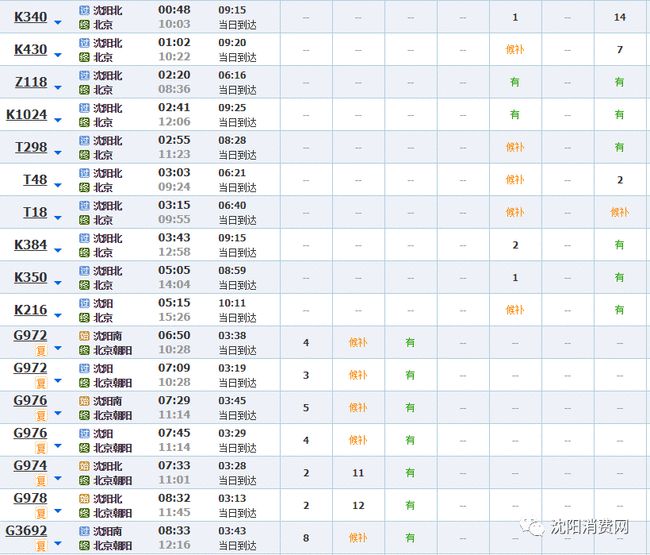Click the blue icon beside 沈阳南 in G3692 row
The height and width of the screenshot is (555, 650).
point(85,531)
